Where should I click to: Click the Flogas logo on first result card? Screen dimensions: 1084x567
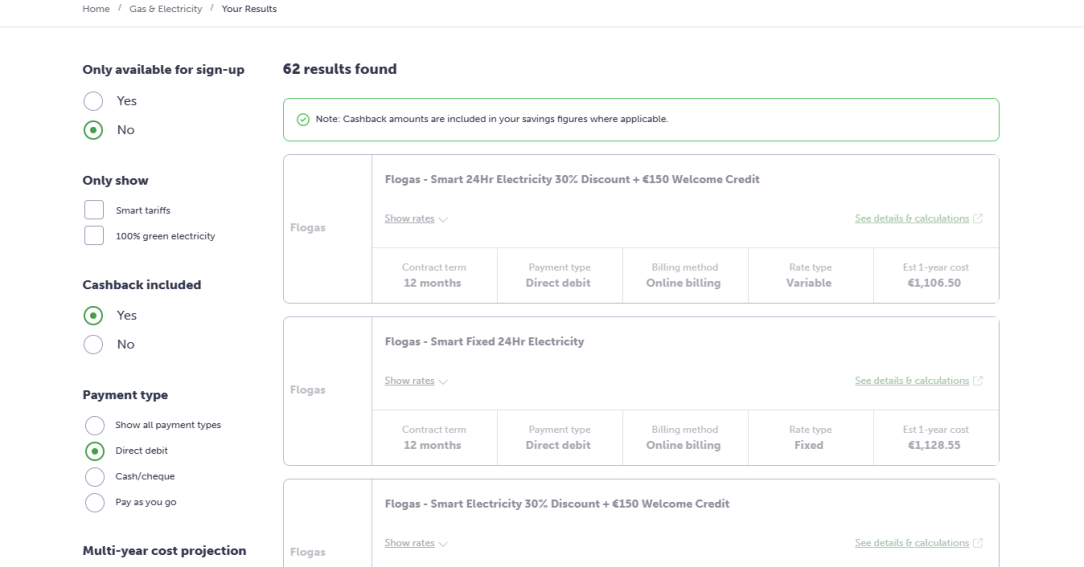pos(307,228)
